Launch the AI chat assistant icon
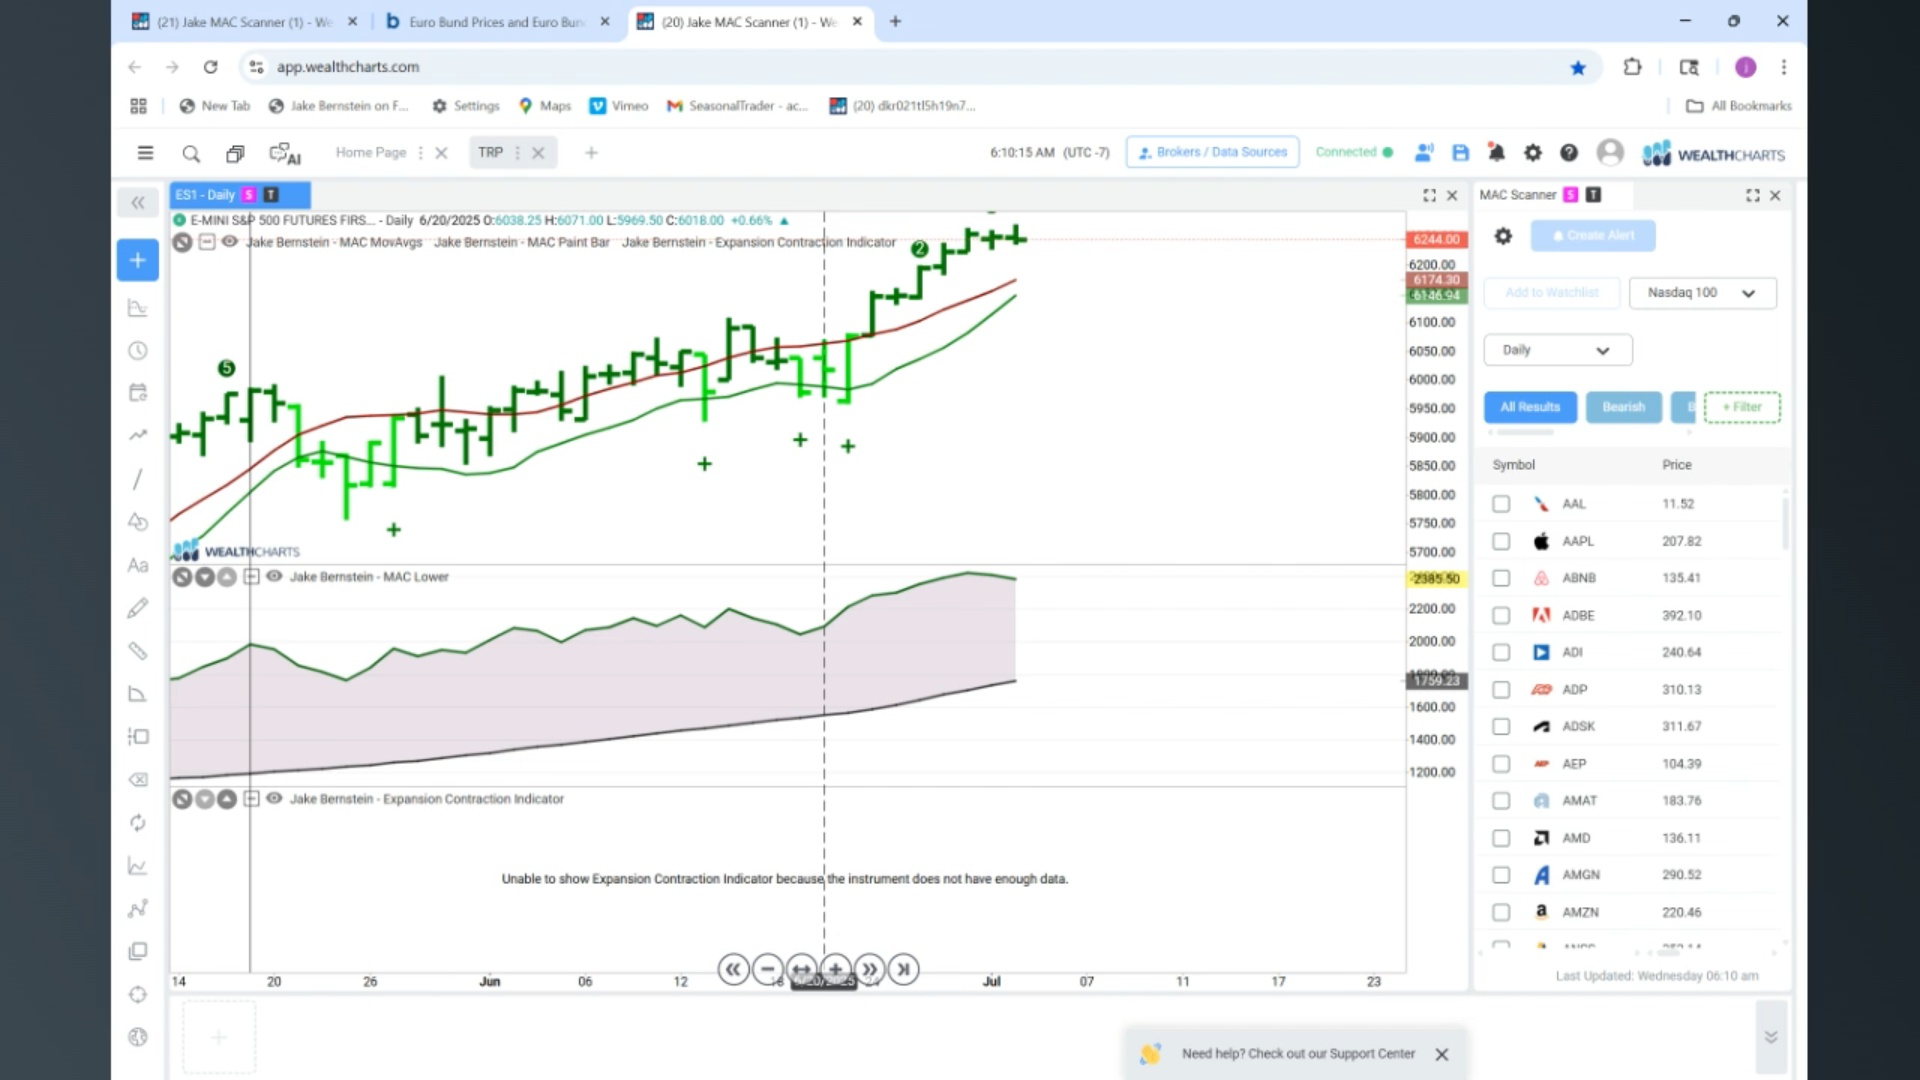 click(285, 153)
